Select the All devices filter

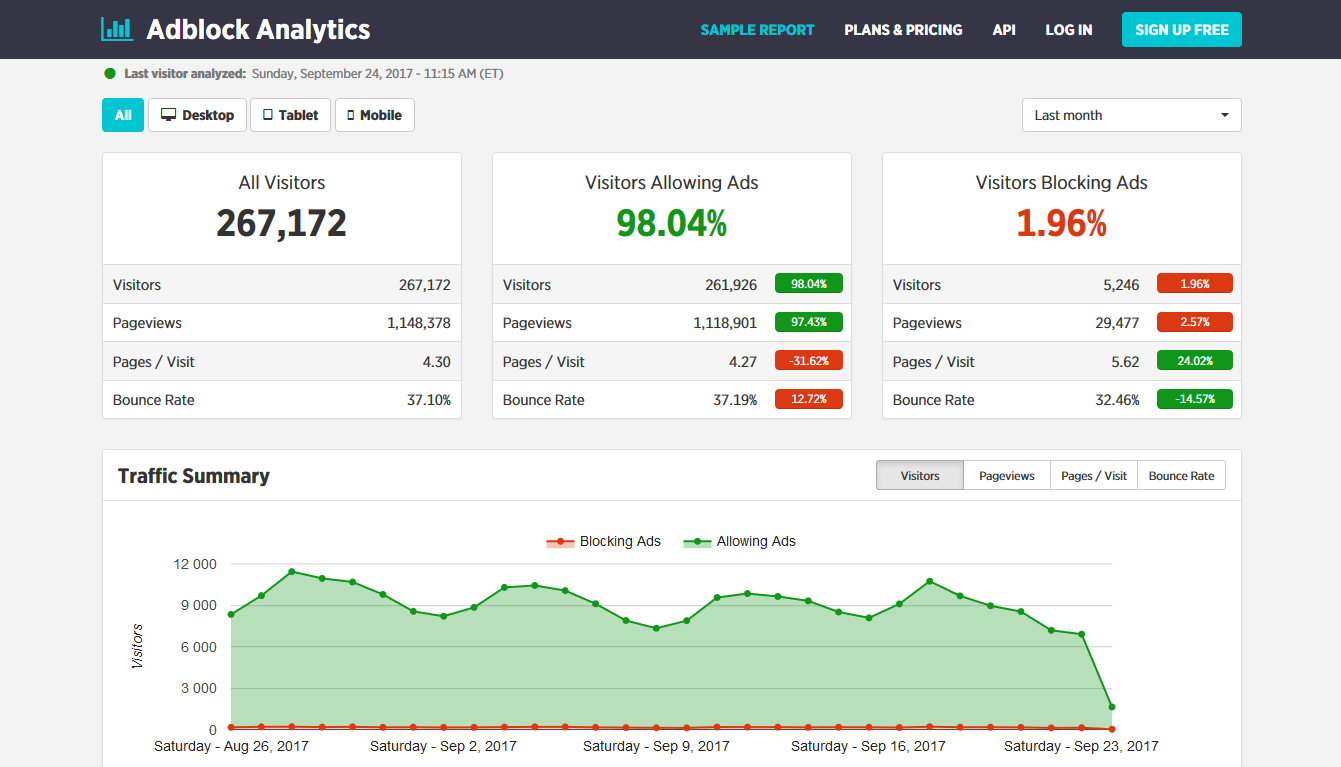click(122, 115)
